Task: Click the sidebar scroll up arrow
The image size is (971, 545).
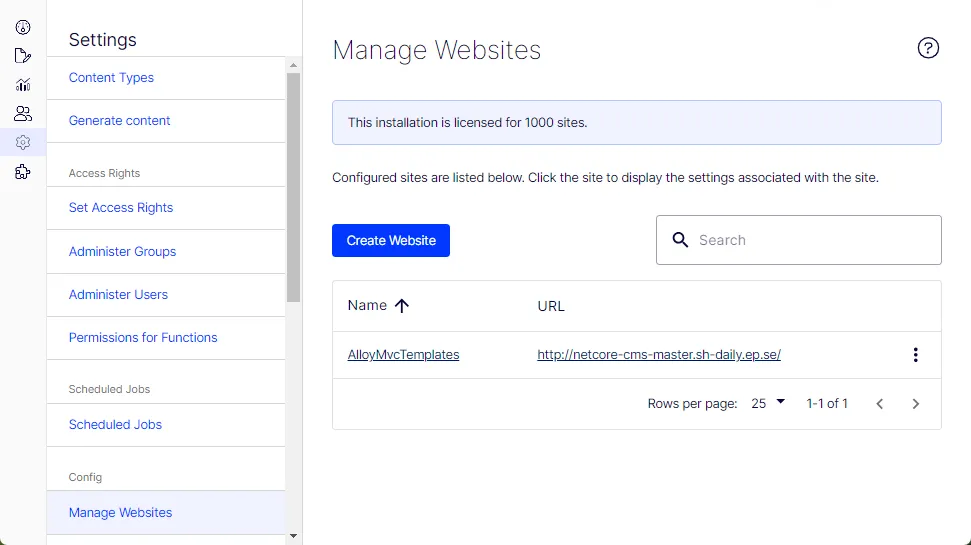Action: tap(294, 65)
